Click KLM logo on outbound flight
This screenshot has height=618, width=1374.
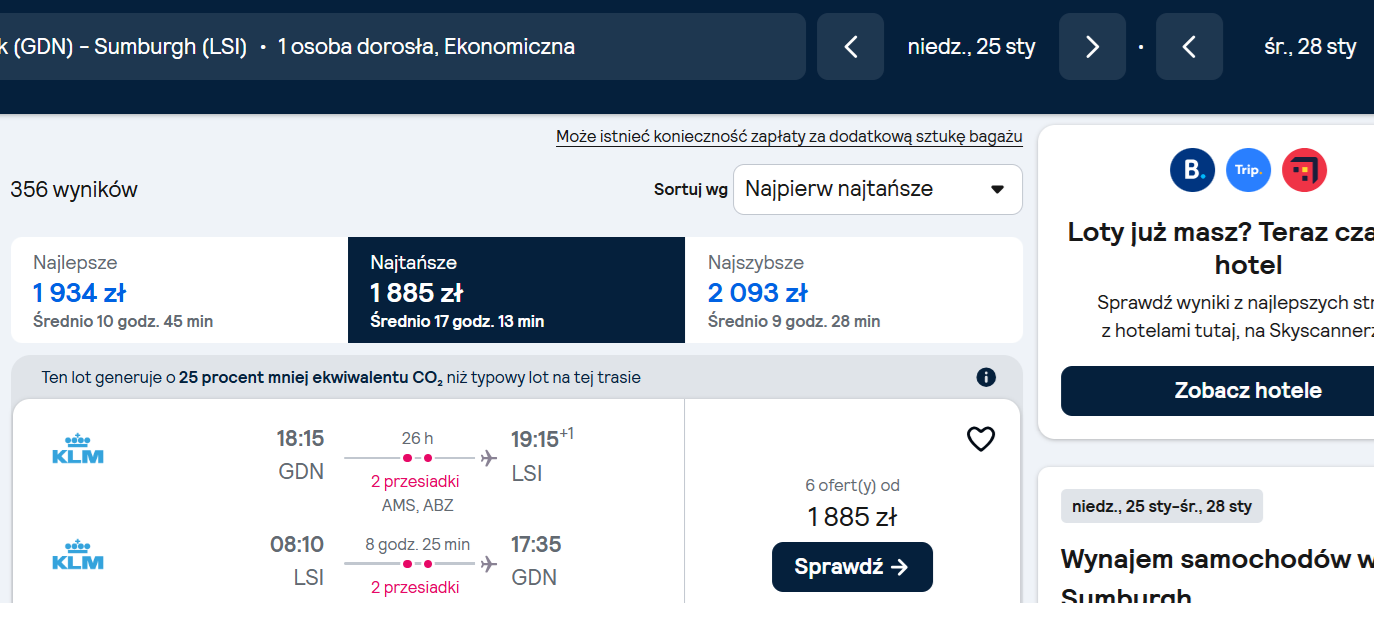pos(78,449)
